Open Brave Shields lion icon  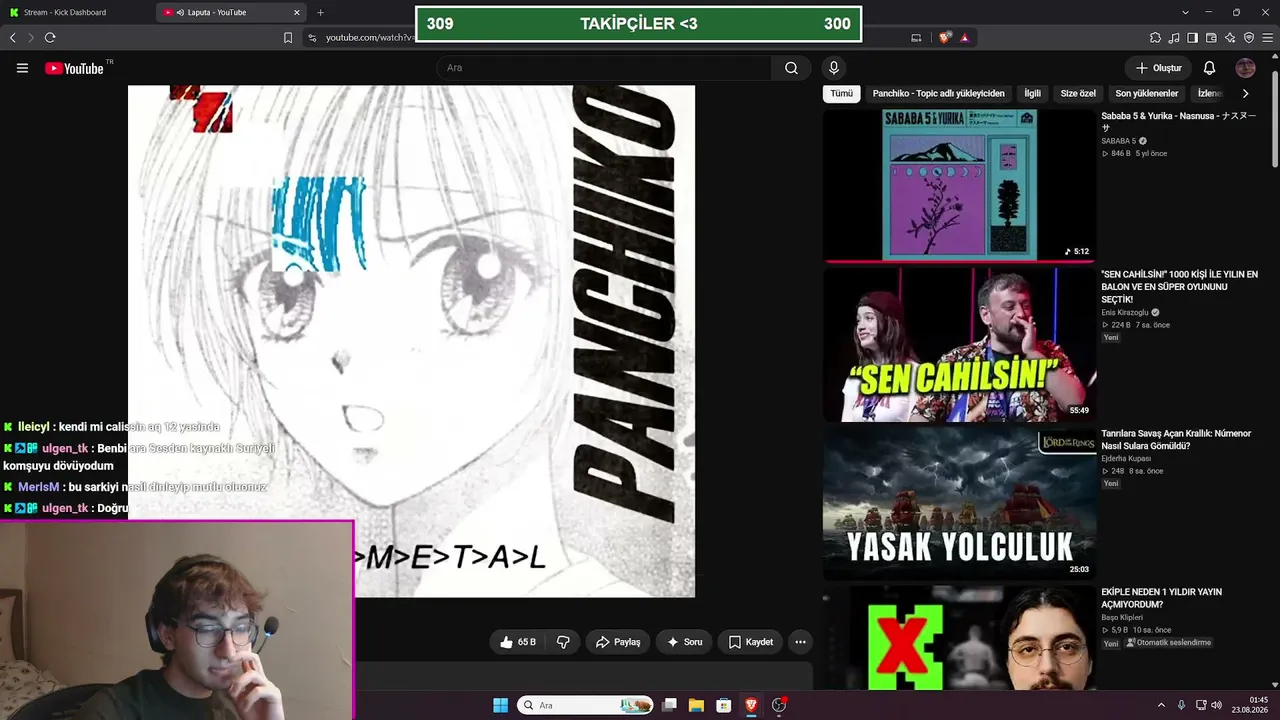pyautogui.click(x=945, y=38)
